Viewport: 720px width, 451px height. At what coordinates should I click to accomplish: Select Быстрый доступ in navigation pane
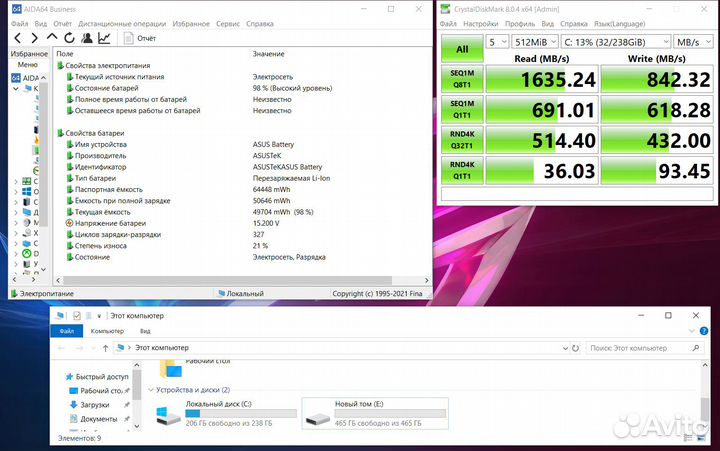pyautogui.click(x=97, y=377)
